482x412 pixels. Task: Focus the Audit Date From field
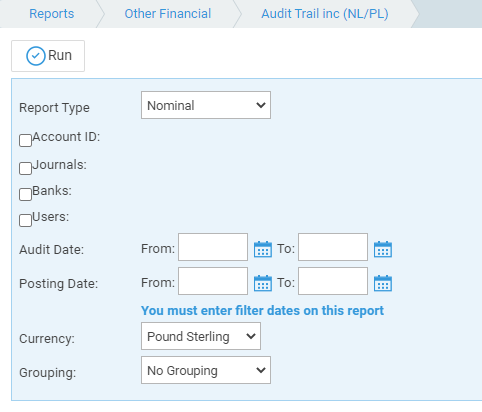pos(213,247)
